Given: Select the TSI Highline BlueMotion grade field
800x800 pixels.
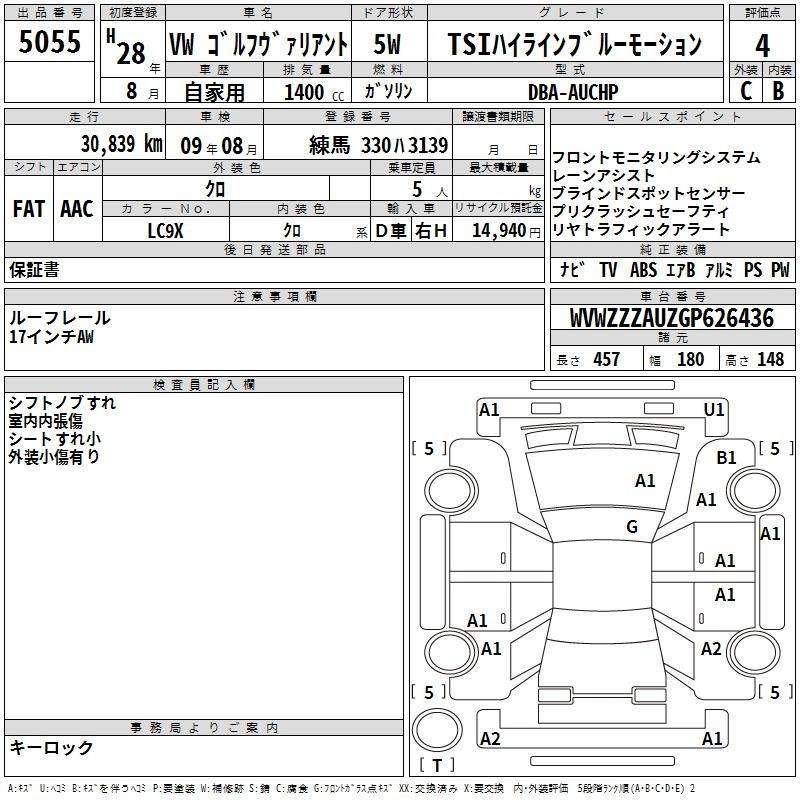Looking at the screenshot, I should coord(574,45).
